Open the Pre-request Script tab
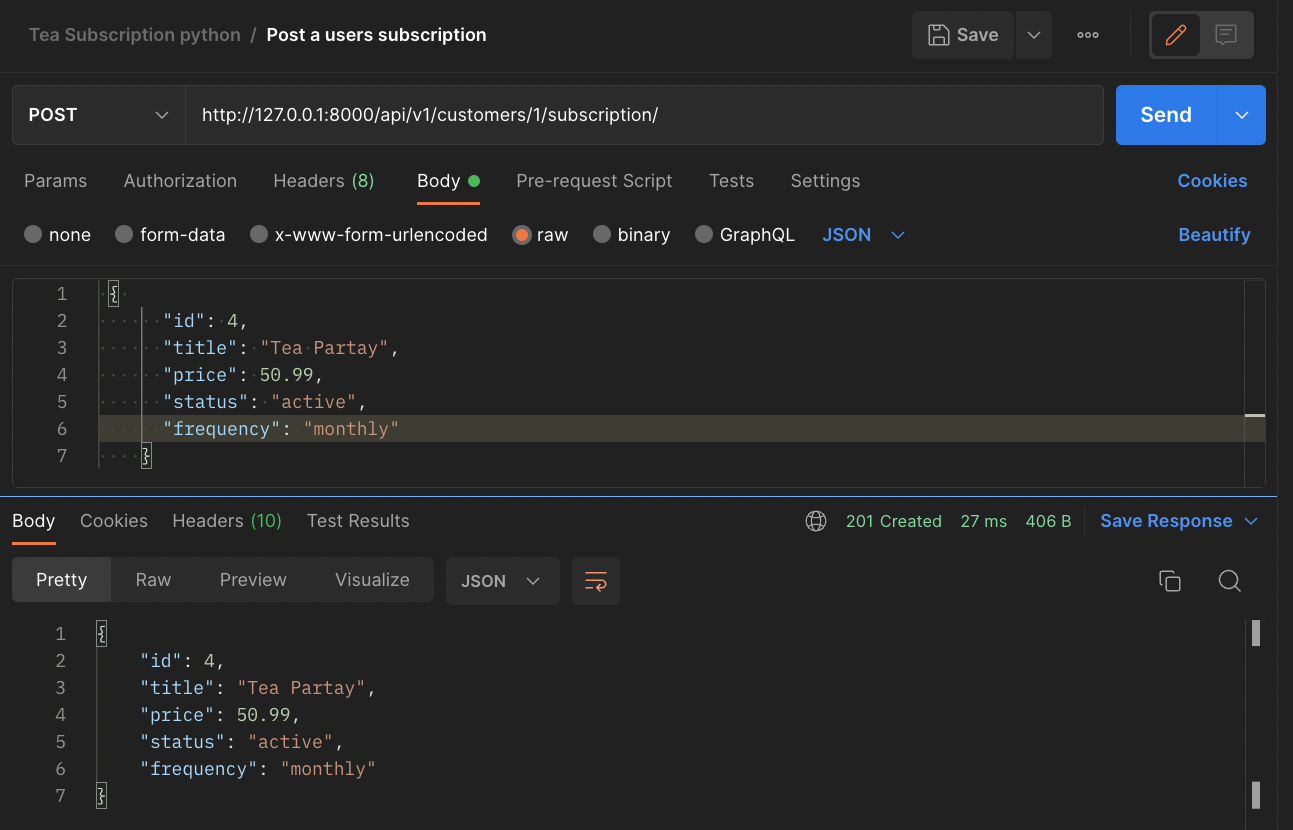 [x=594, y=181]
